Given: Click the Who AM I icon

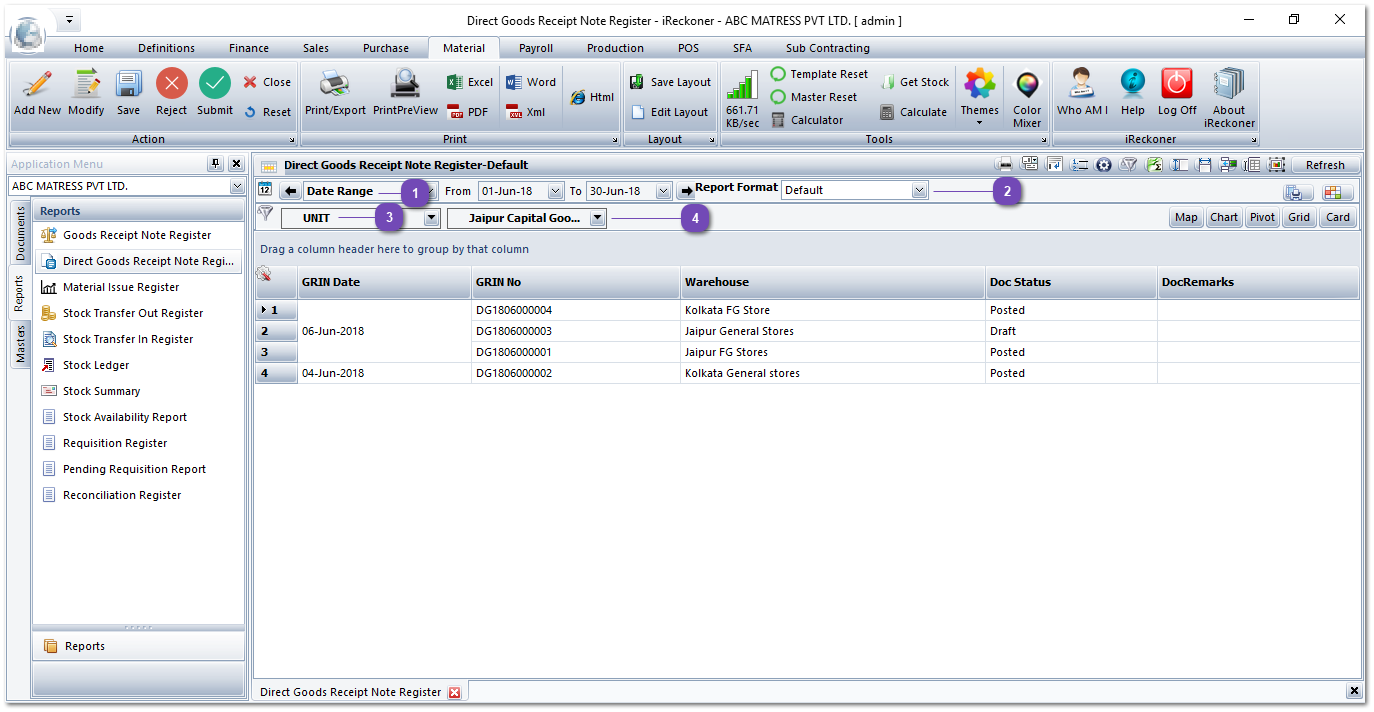Looking at the screenshot, I should click(1081, 84).
